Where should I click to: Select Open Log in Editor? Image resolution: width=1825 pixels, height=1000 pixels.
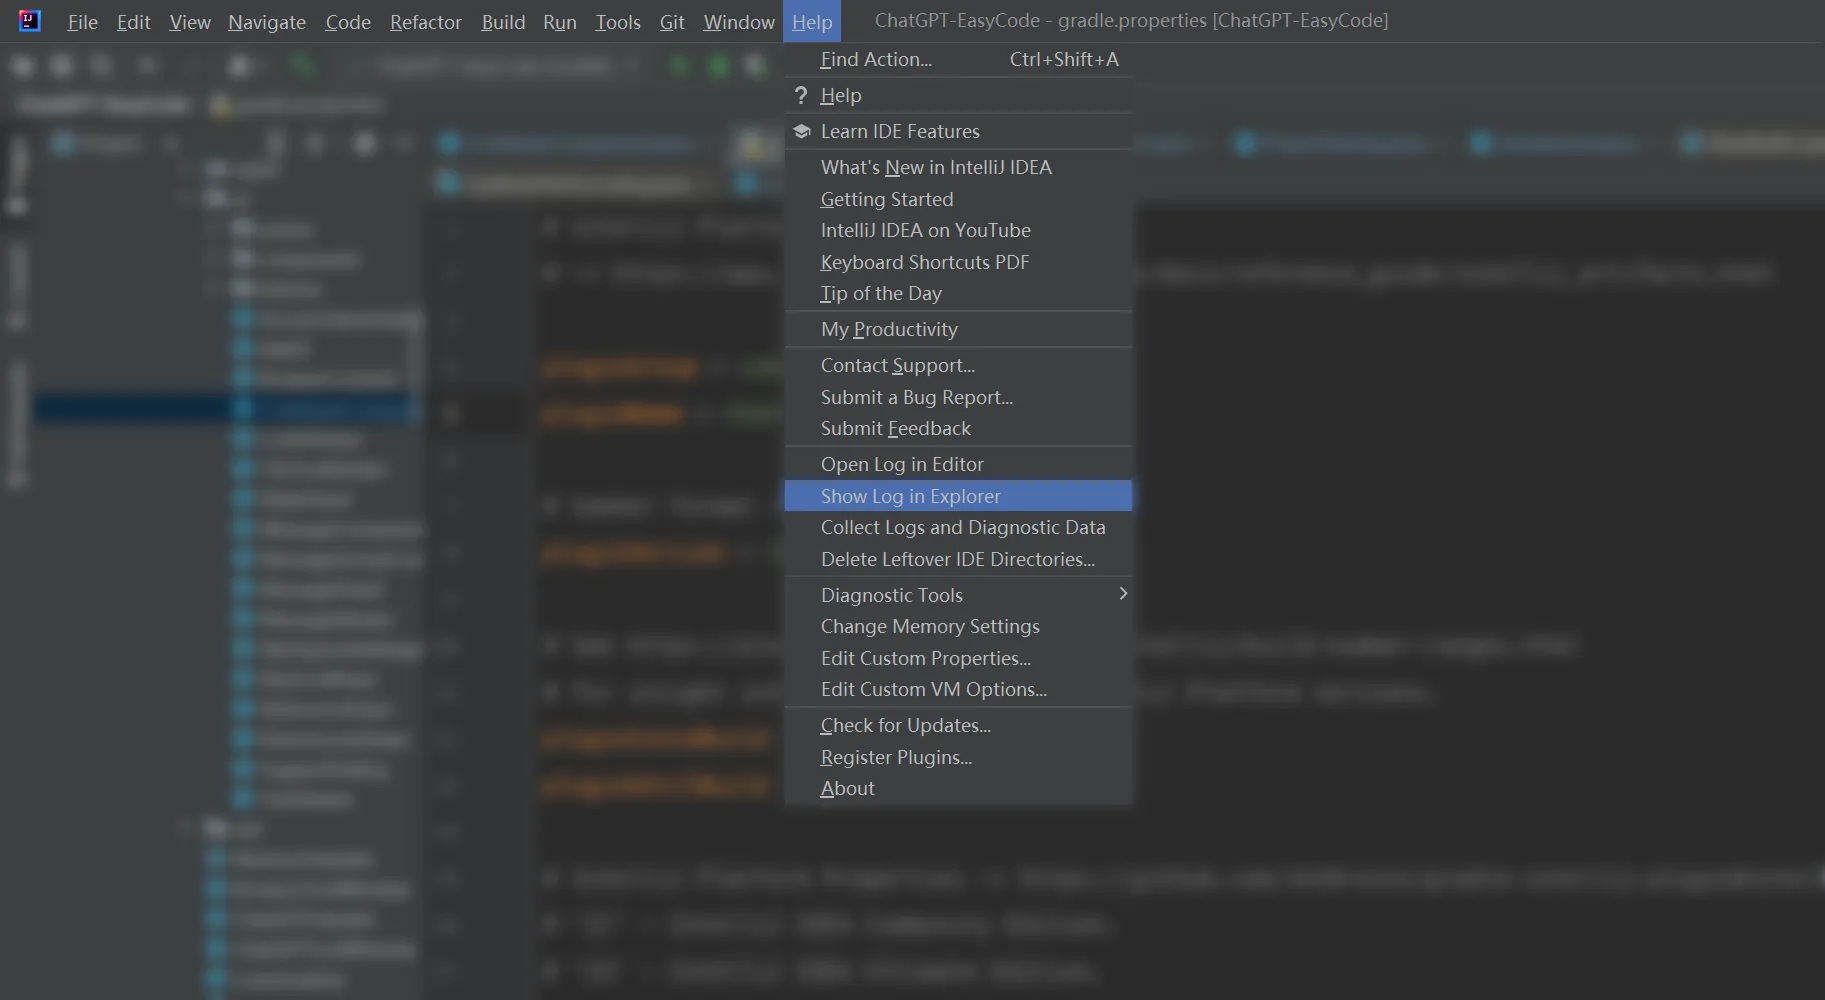(958, 464)
